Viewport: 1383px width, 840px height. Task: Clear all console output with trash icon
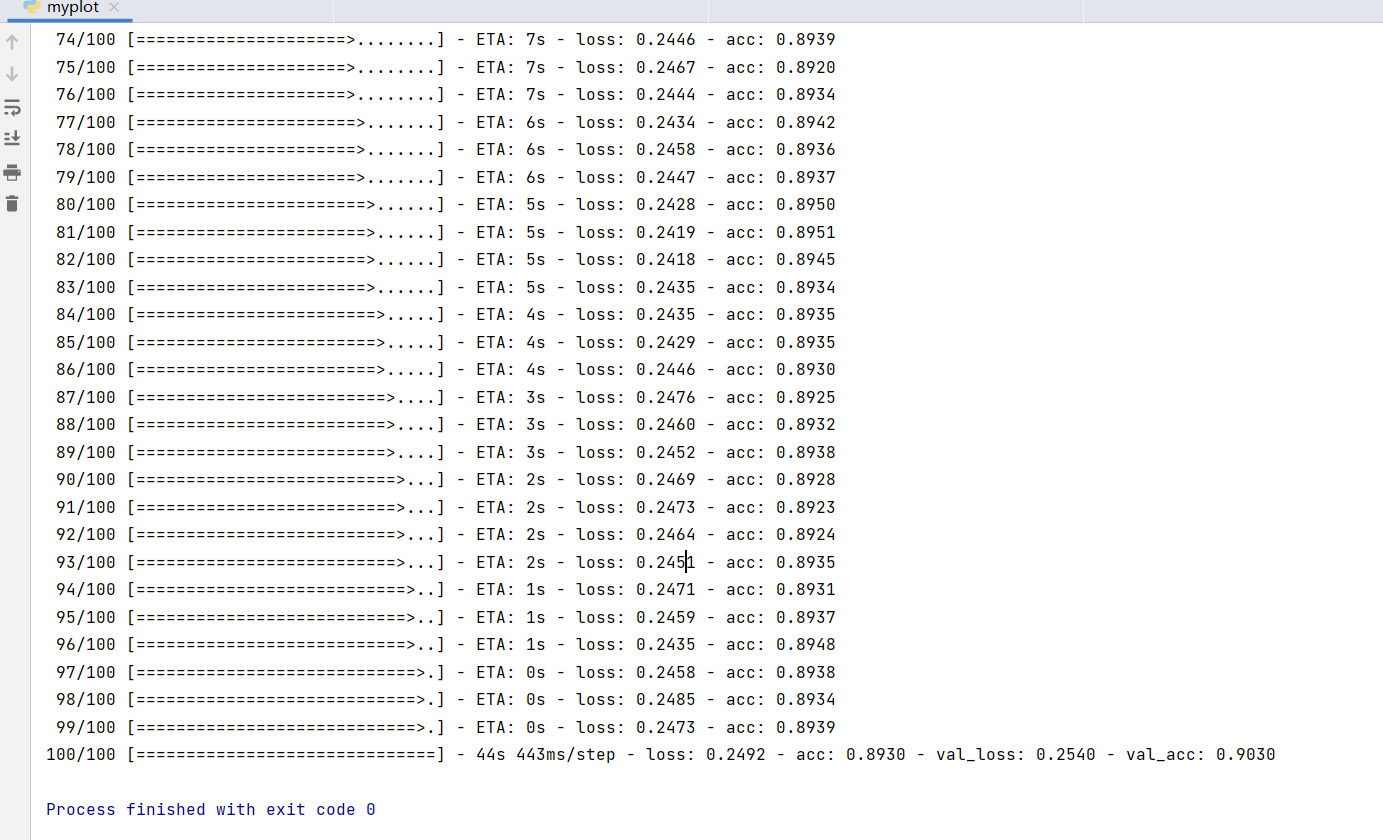12,204
